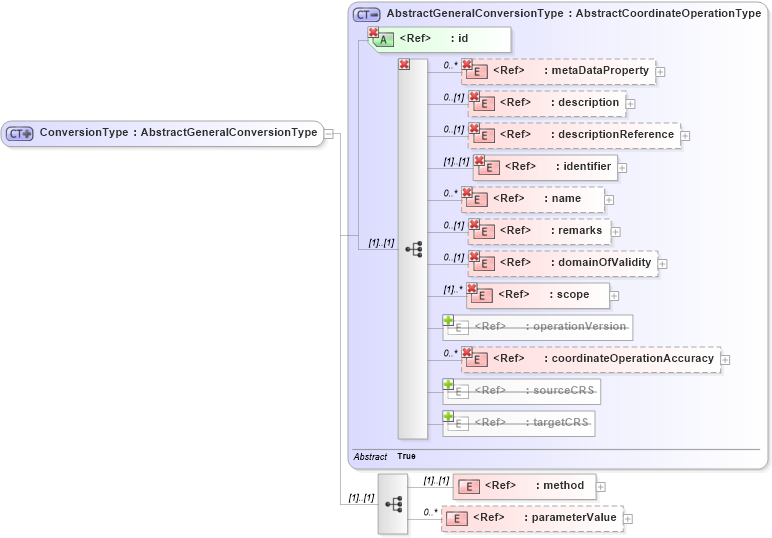Image resolution: width=772 pixels, height=538 pixels.
Task: Expand the remarks element
Action: coord(615,232)
